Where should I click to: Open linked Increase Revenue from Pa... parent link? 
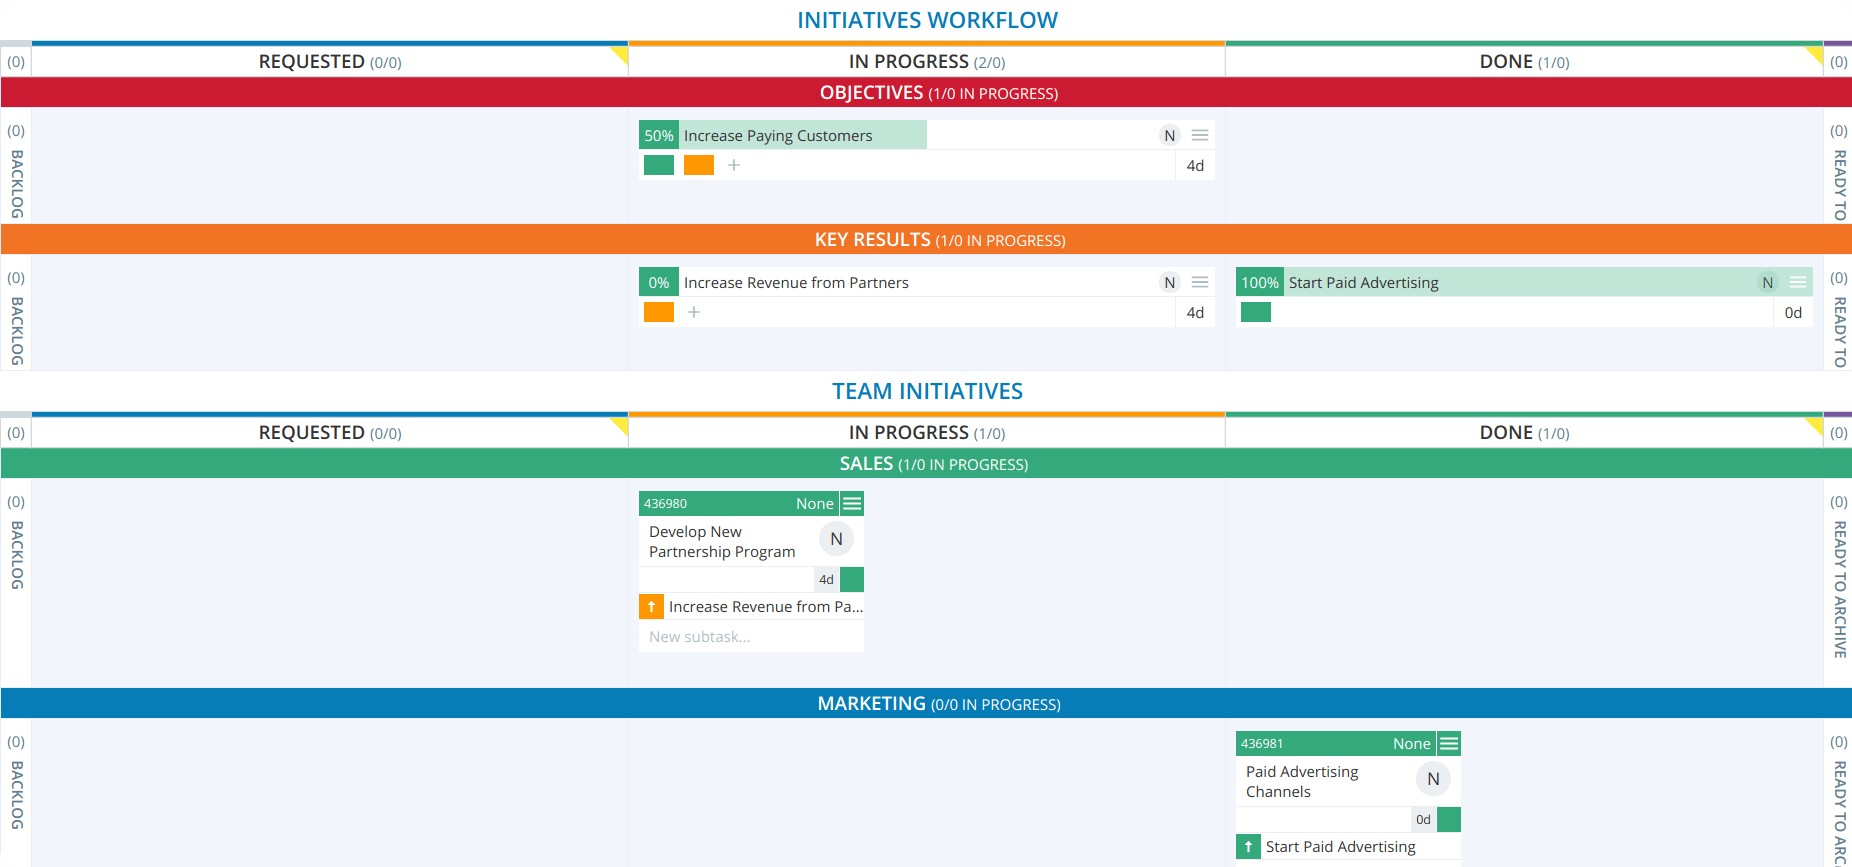(x=765, y=607)
